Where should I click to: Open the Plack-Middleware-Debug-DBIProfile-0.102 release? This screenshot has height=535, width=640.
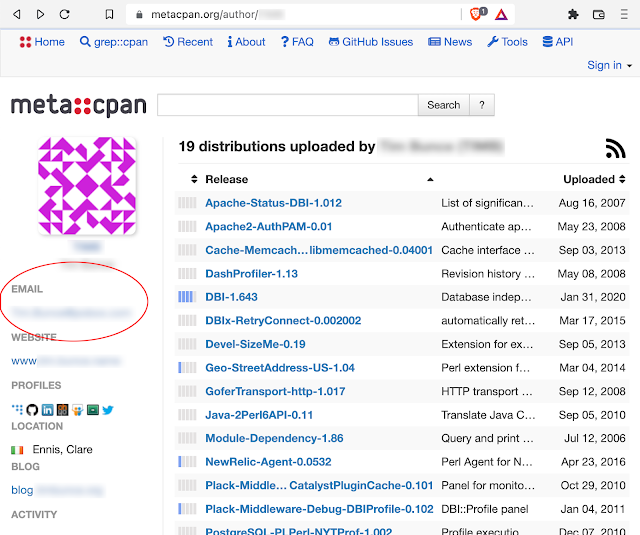click(319, 509)
